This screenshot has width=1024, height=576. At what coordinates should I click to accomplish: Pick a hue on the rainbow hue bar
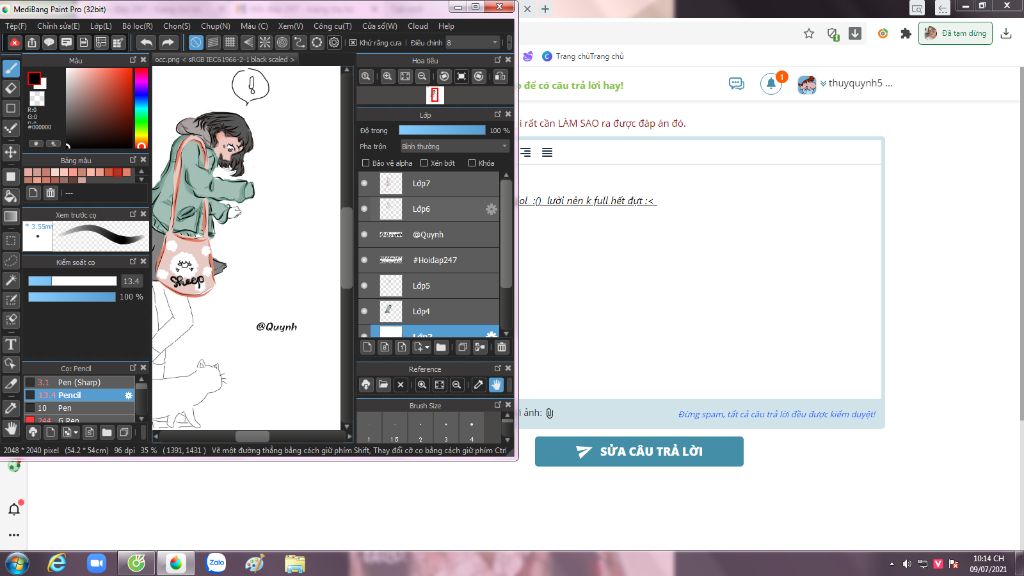[141, 108]
